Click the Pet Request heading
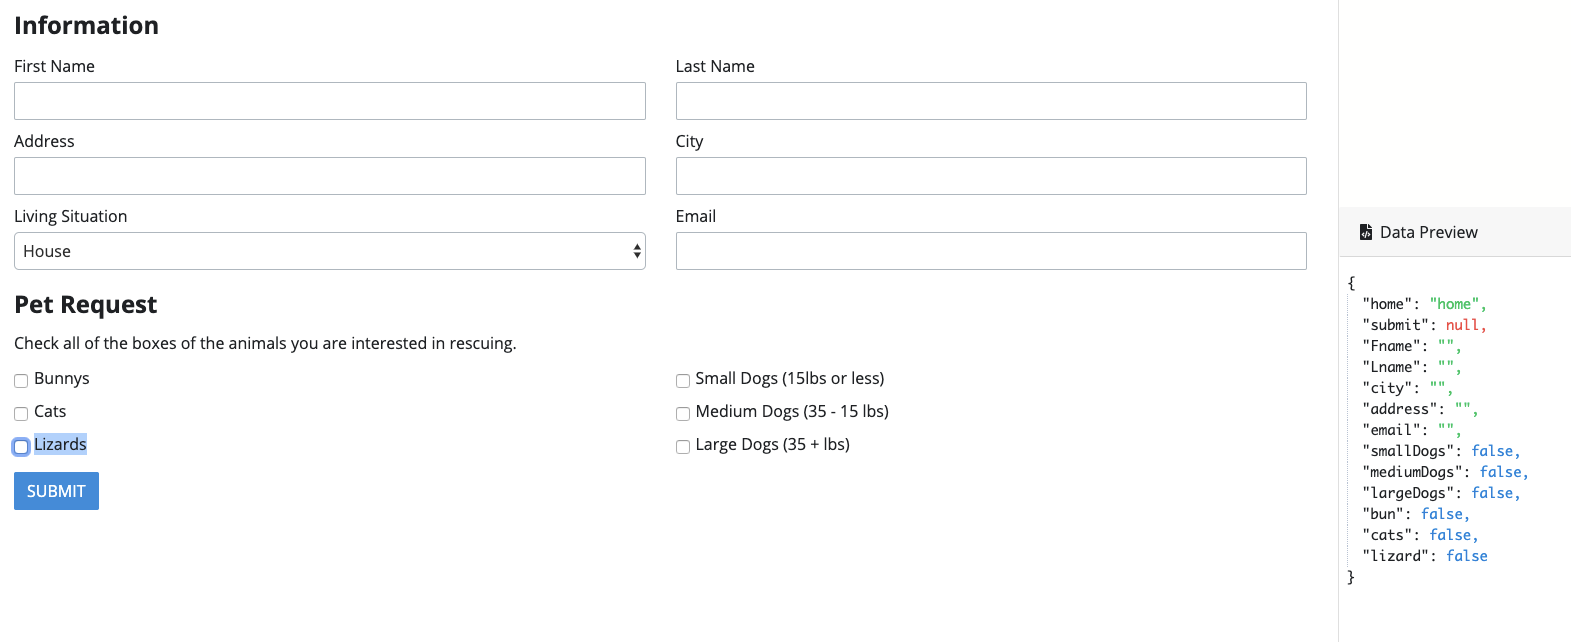 (85, 305)
